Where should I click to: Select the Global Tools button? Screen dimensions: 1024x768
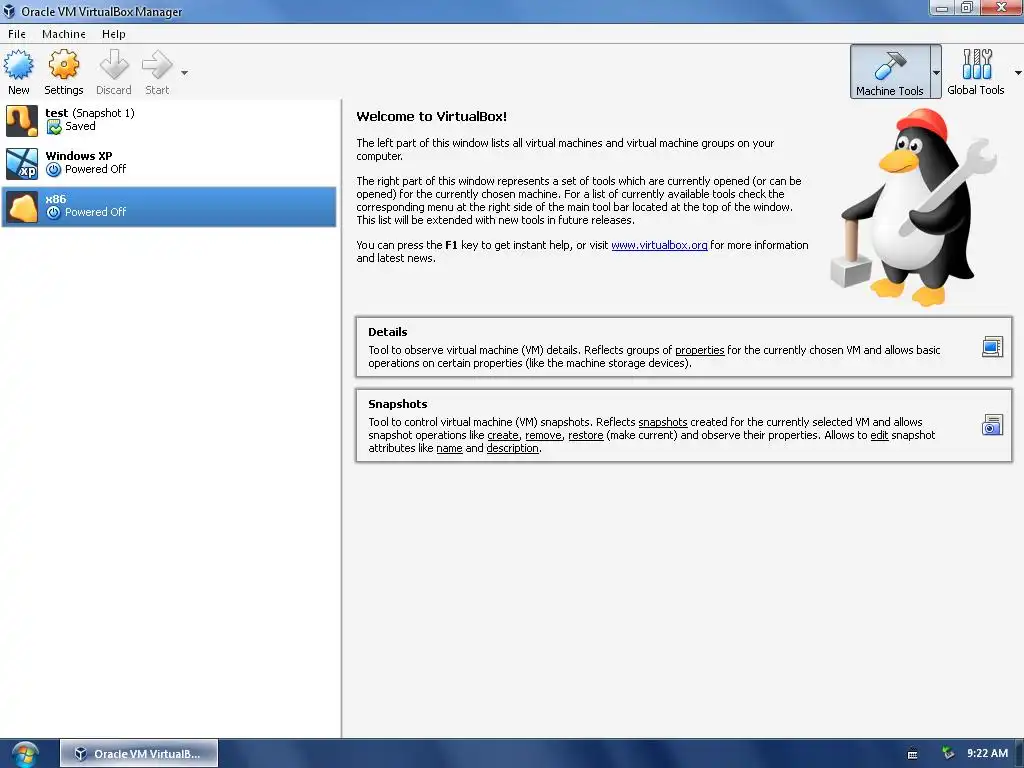(x=976, y=71)
